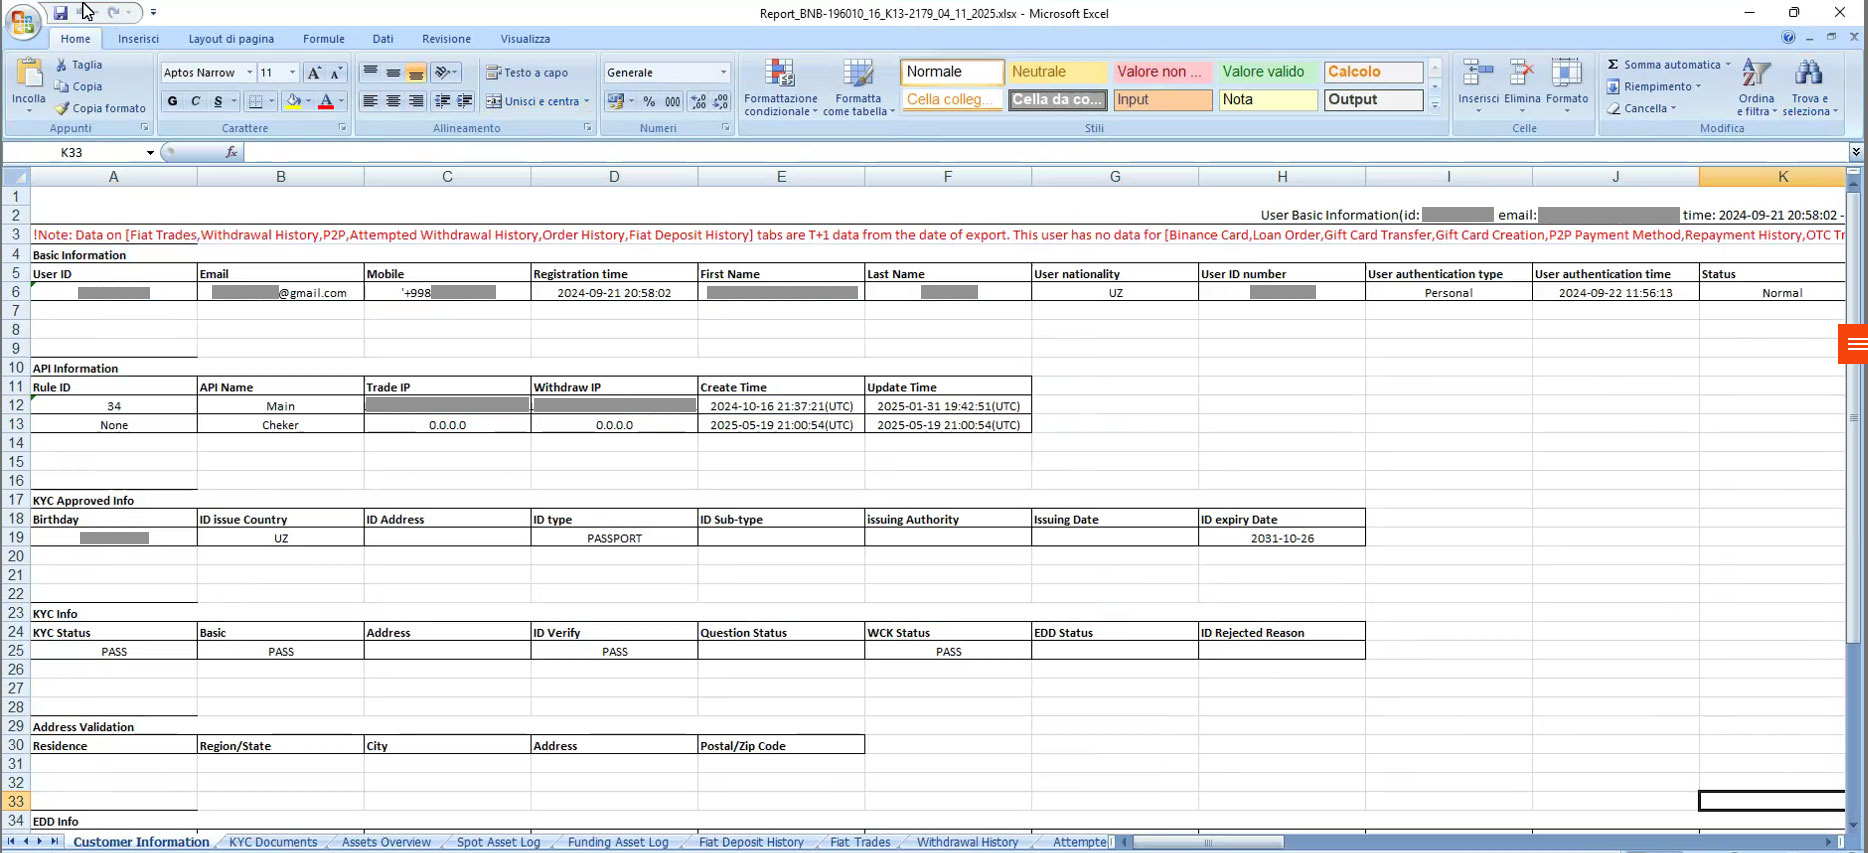Screen dimensions: 1868x853
Task: Click the Name Box showing K33
Action: click(100, 152)
